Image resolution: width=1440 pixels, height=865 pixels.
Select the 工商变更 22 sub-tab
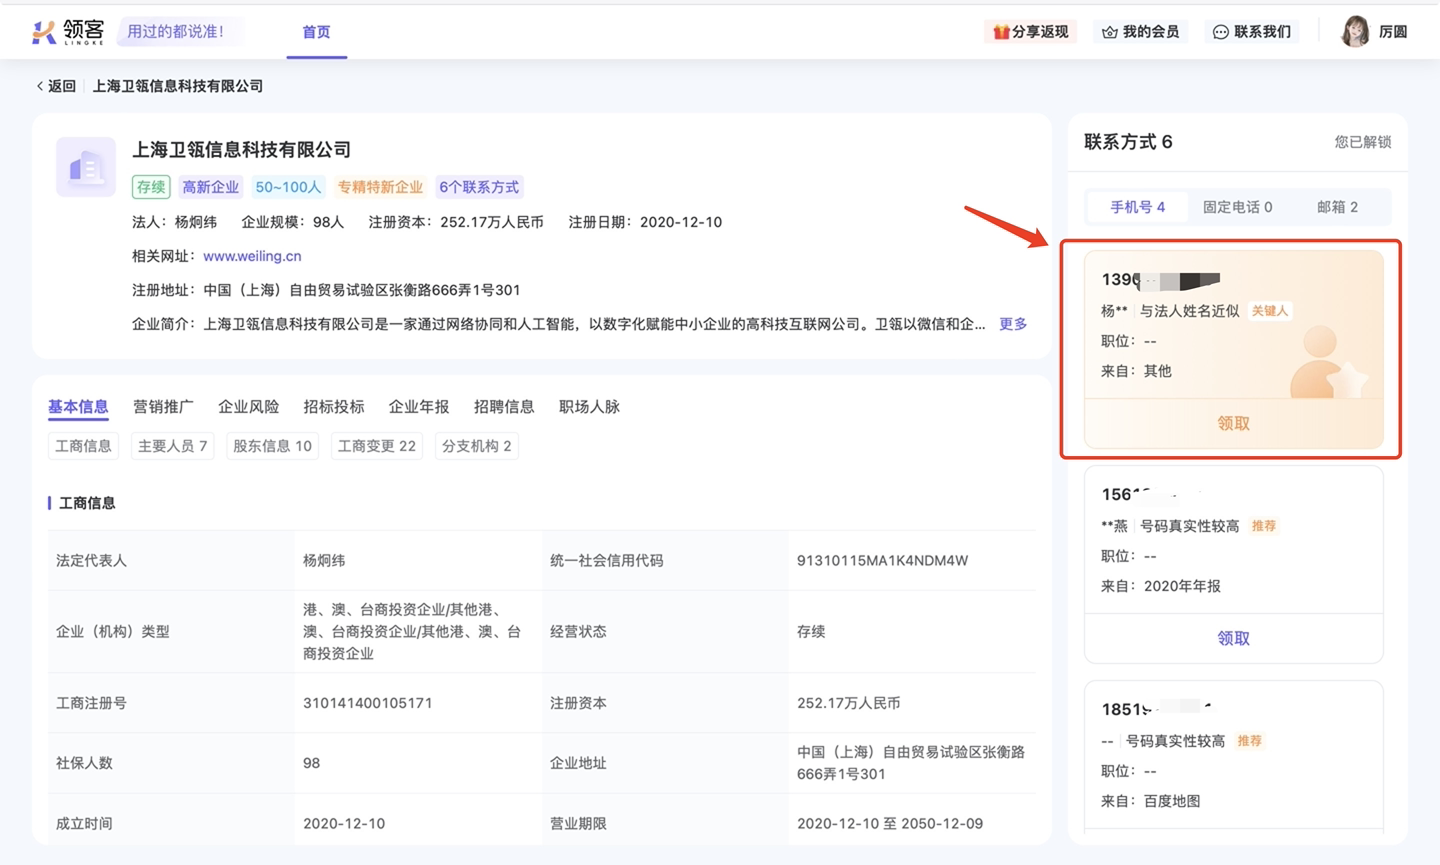[x=377, y=446]
